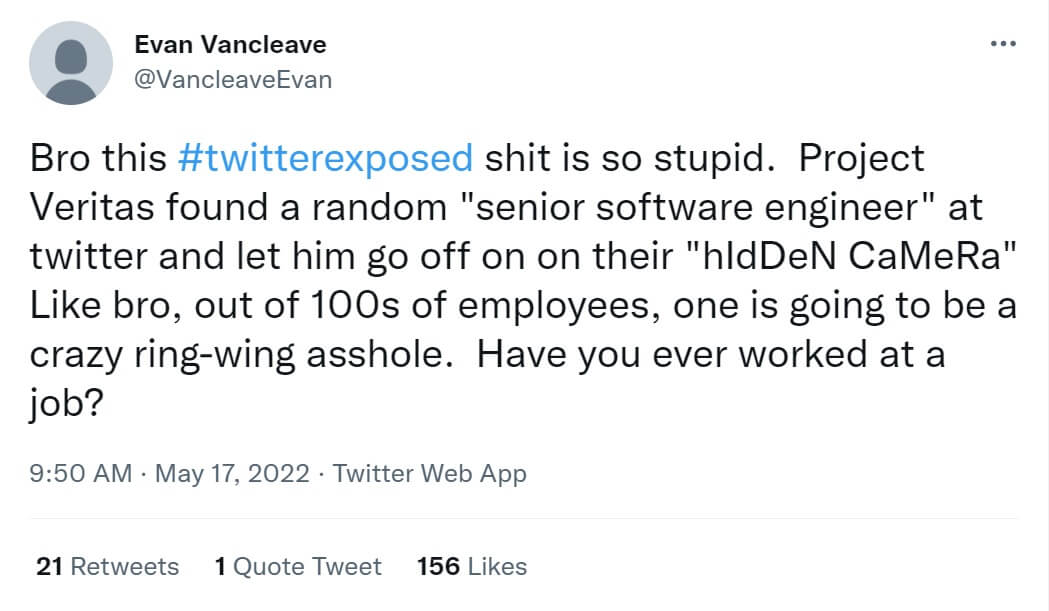View the 21 Retweets list
The image size is (1049, 611).
pyautogui.click(x=107, y=567)
